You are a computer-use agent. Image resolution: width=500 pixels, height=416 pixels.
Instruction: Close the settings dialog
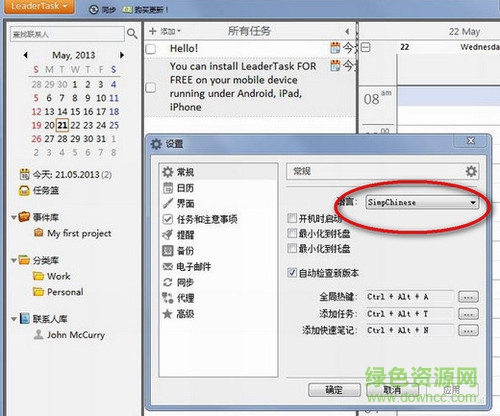pyautogui.click(x=471, y=141)
